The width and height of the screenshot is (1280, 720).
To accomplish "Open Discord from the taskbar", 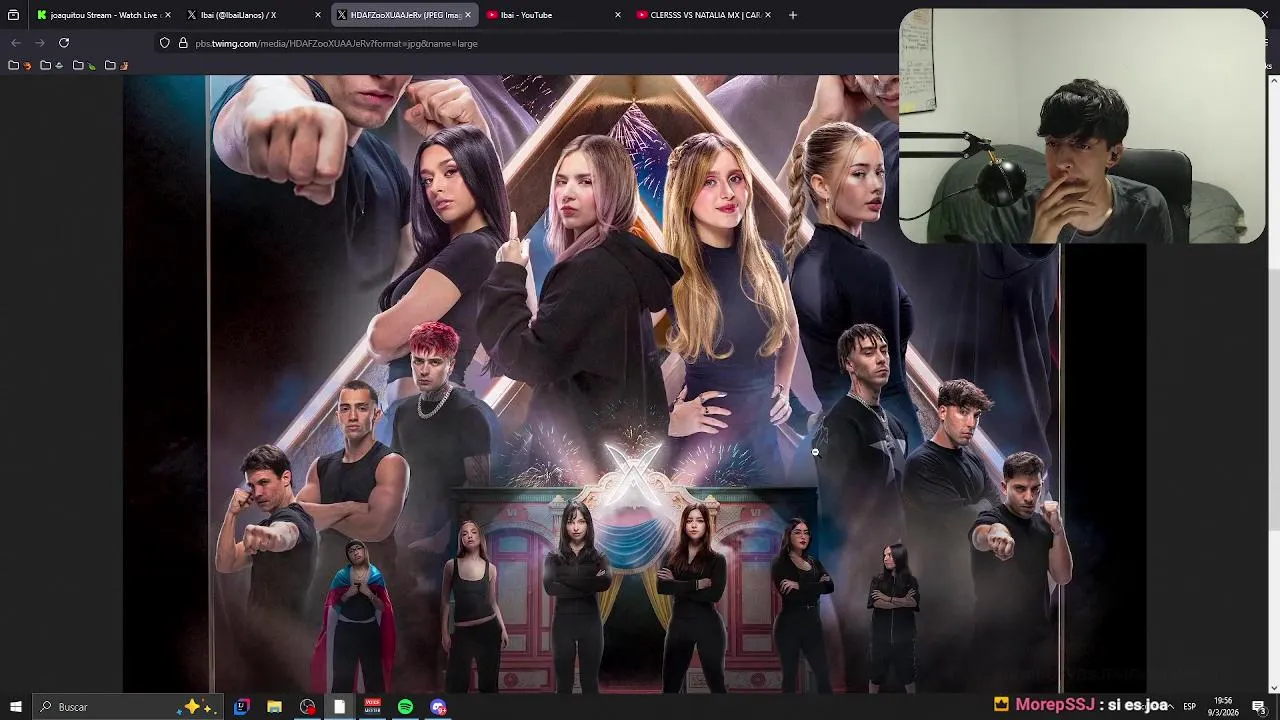I will click(x=438, y=707).
